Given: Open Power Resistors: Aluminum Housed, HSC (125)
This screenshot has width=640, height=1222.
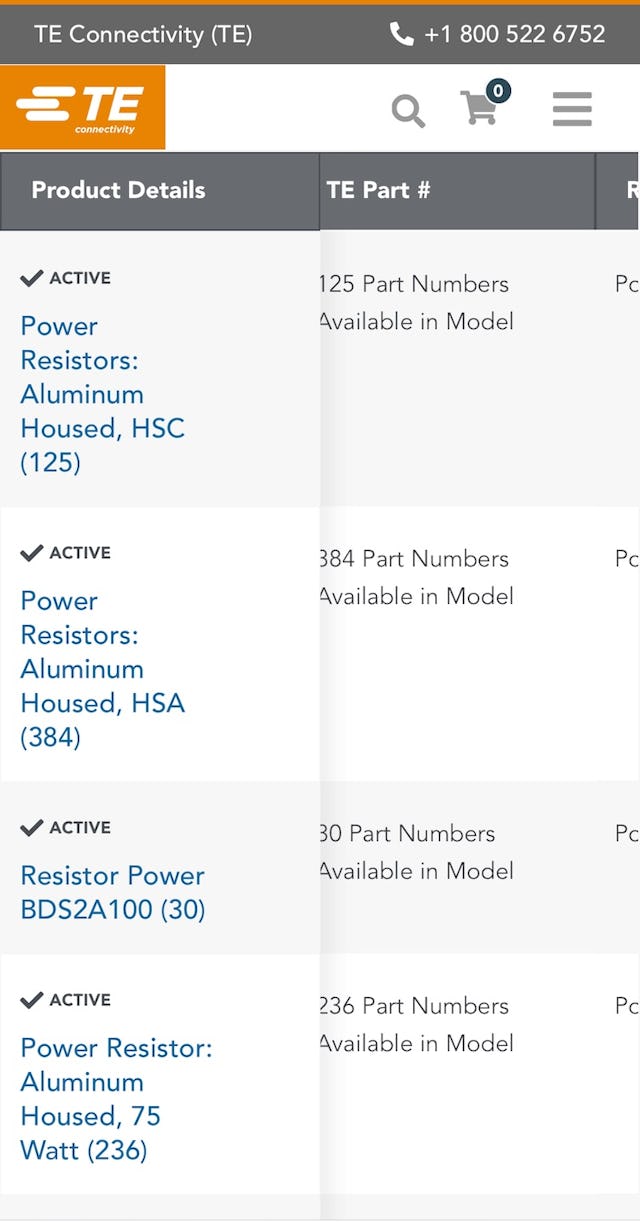Looking at the screenshot, I should point(102,394).
